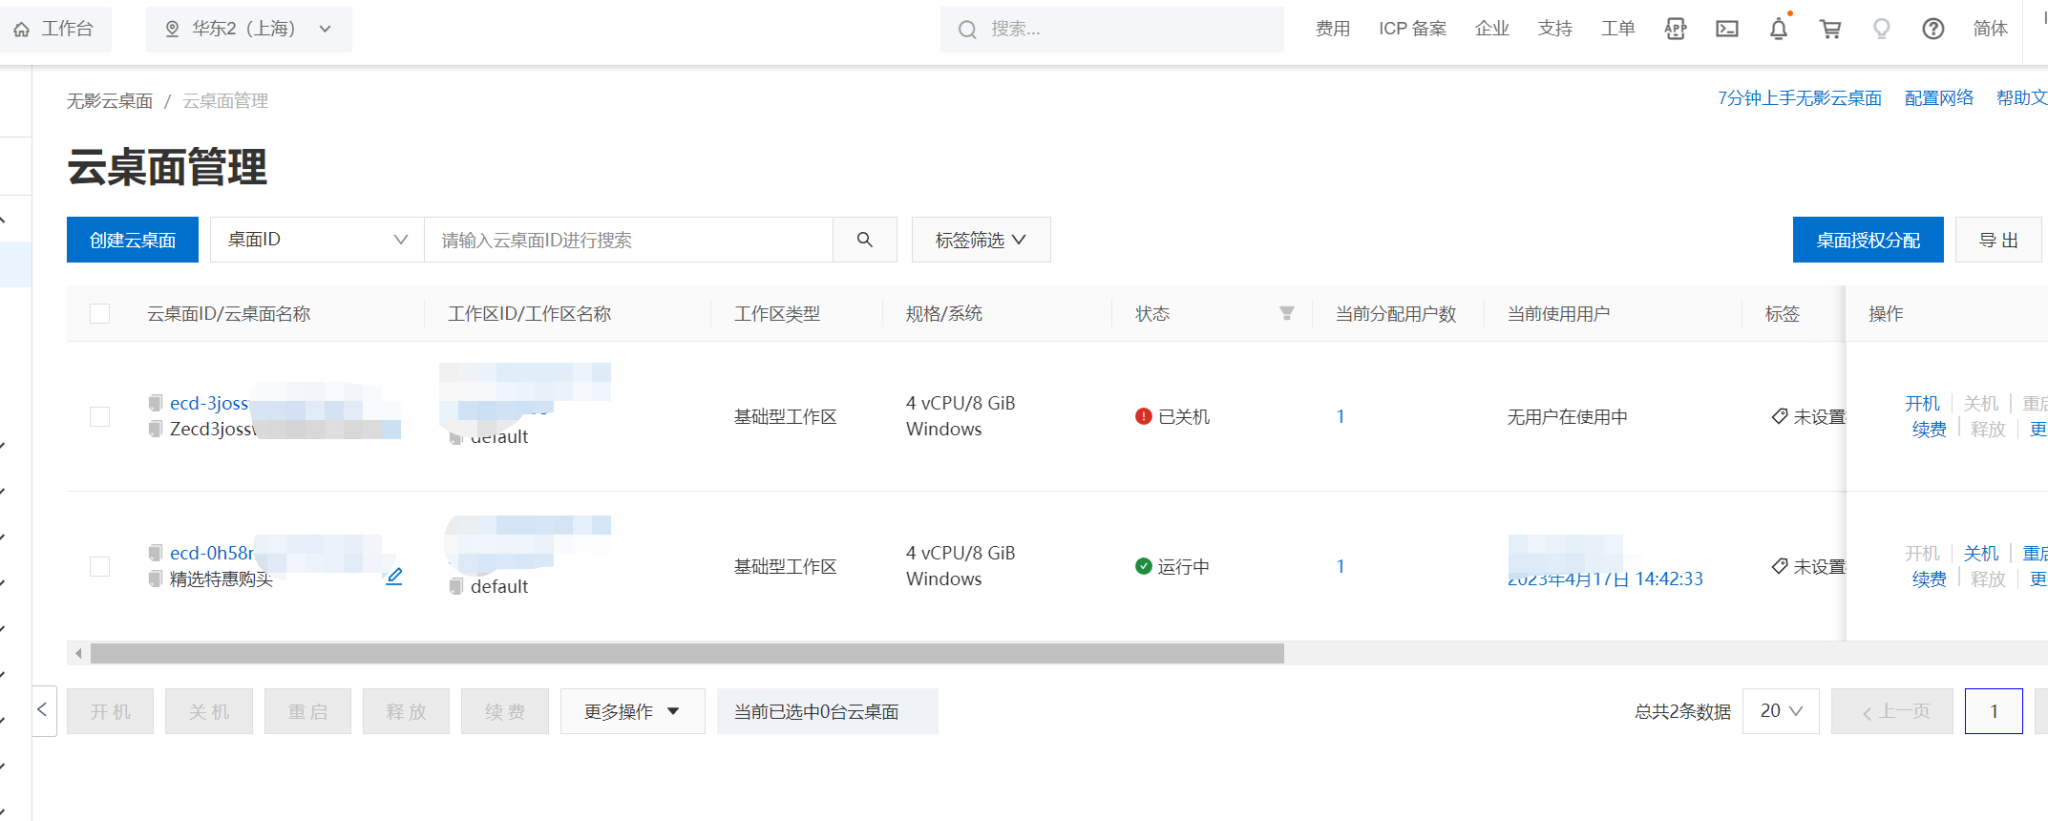Click the cloud desktop ID search field

[628, 240]
